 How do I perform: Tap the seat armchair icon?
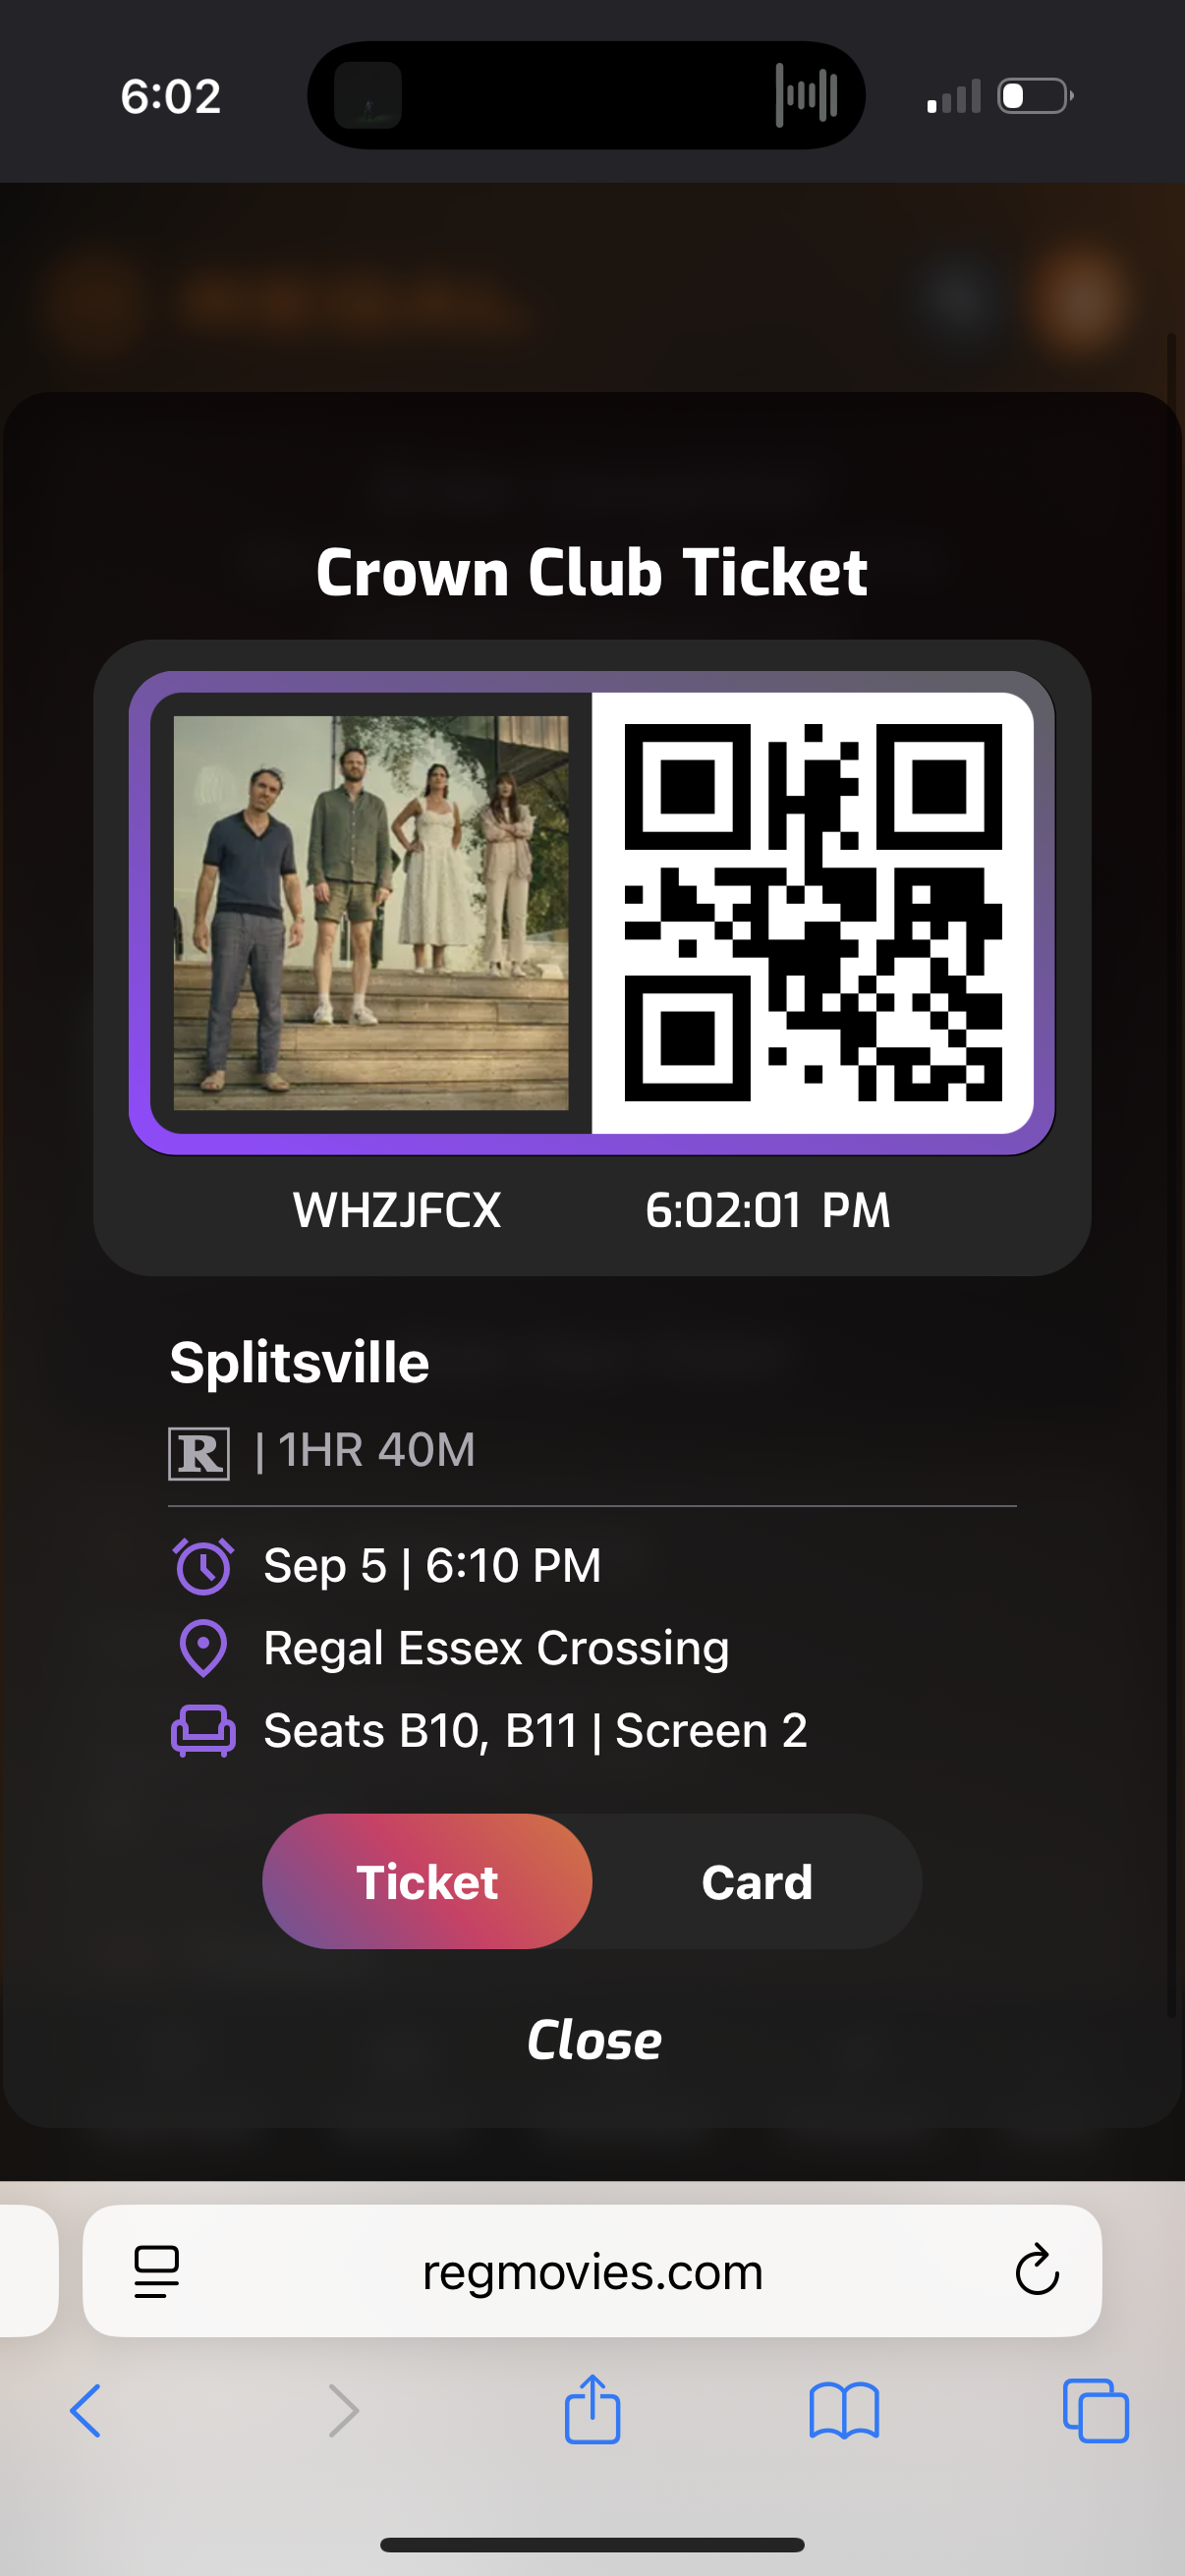[203, 1731]
